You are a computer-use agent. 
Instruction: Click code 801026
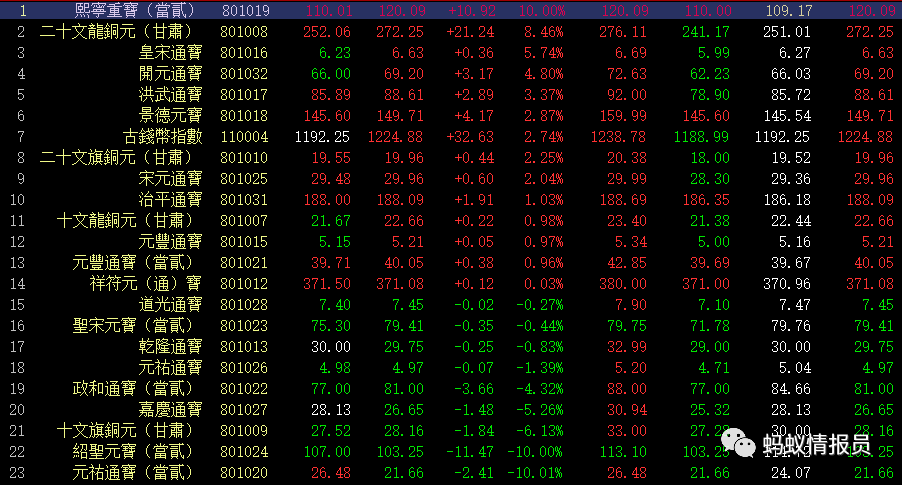pos(244,368)
